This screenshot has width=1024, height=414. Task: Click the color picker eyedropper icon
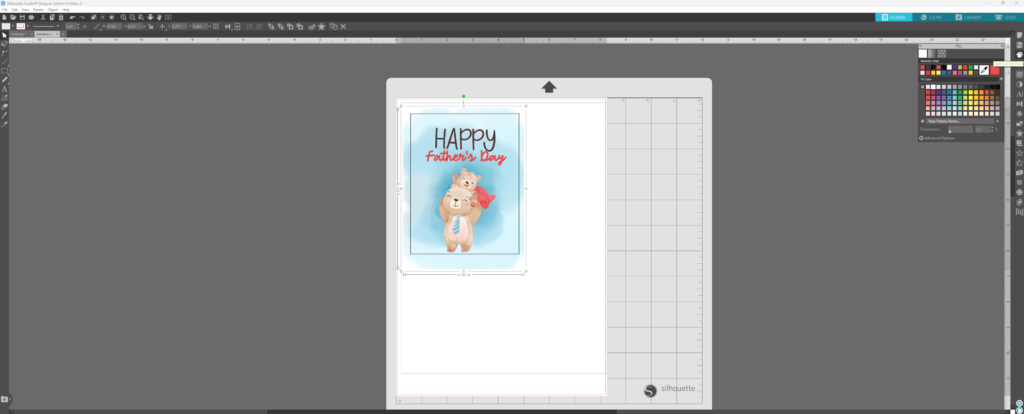tap(984, 70)
